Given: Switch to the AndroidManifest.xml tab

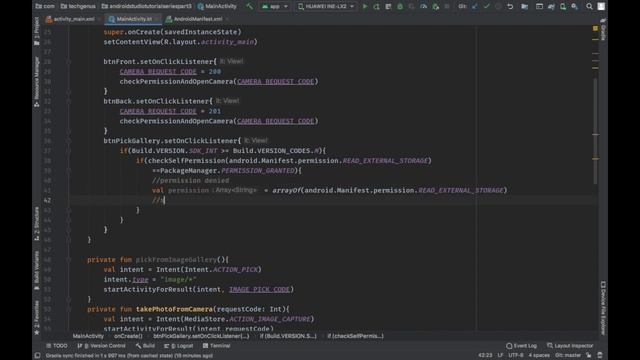Looking at the screenshot, I should (x=197, y=19).
